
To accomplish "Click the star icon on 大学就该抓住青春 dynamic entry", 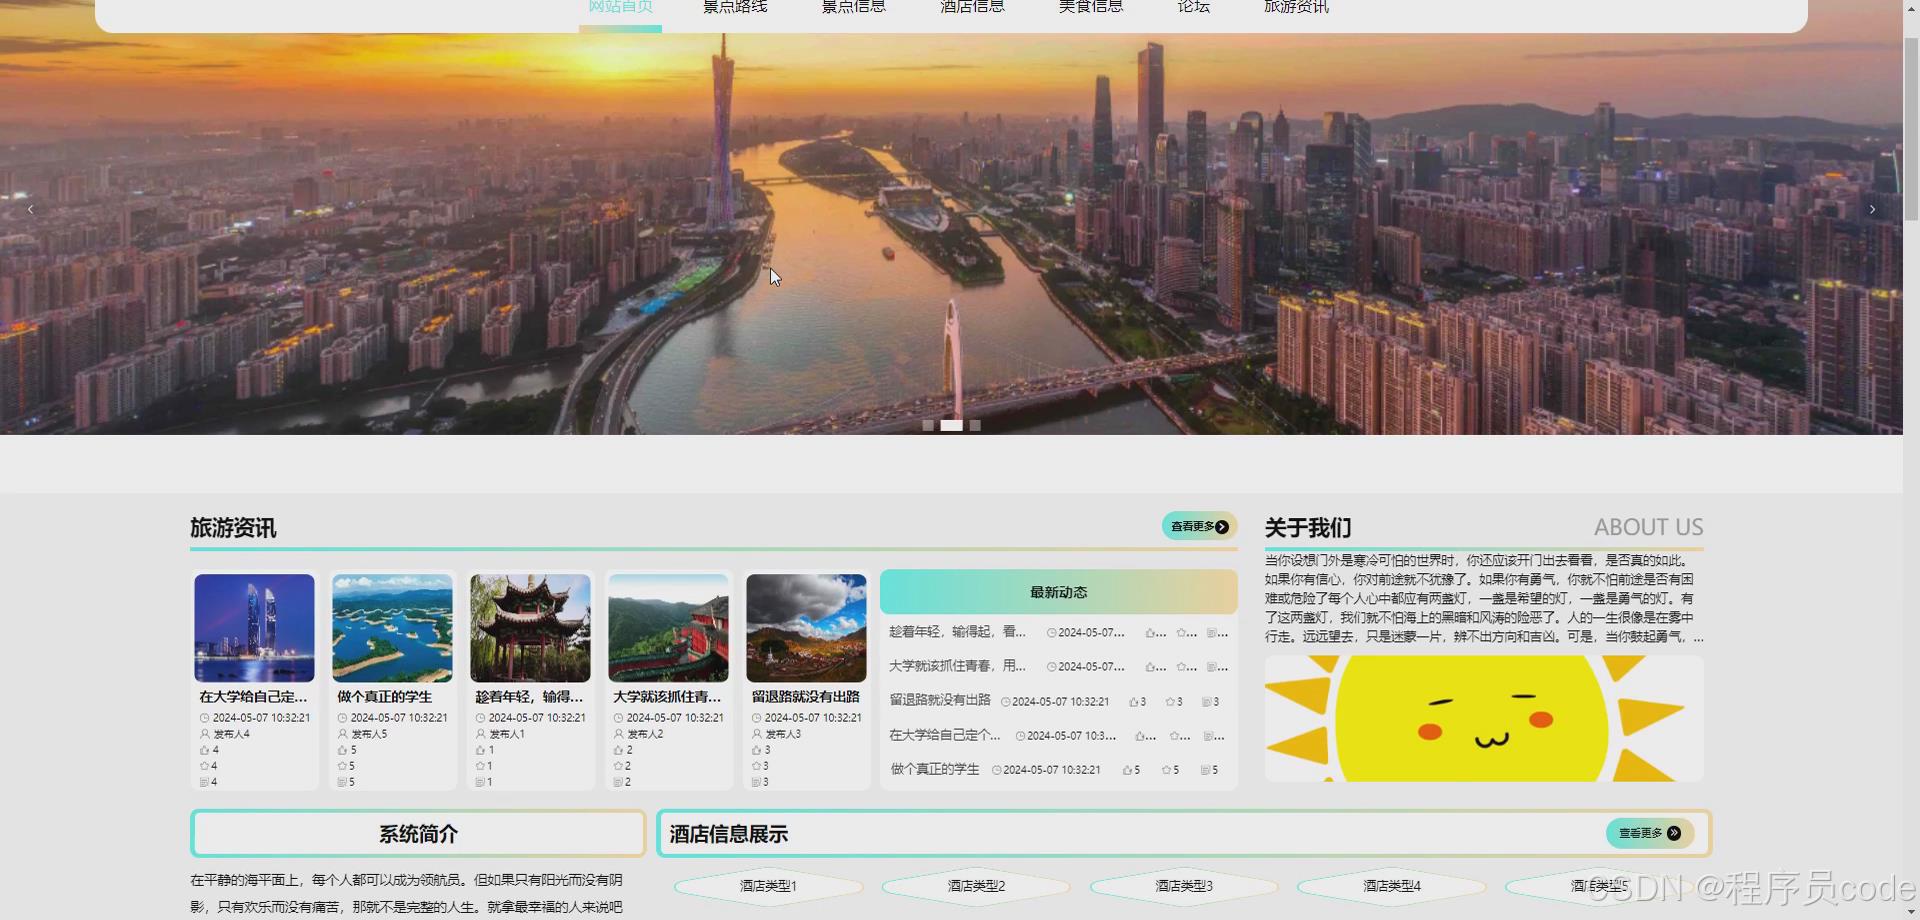I will coord(1180,668).
